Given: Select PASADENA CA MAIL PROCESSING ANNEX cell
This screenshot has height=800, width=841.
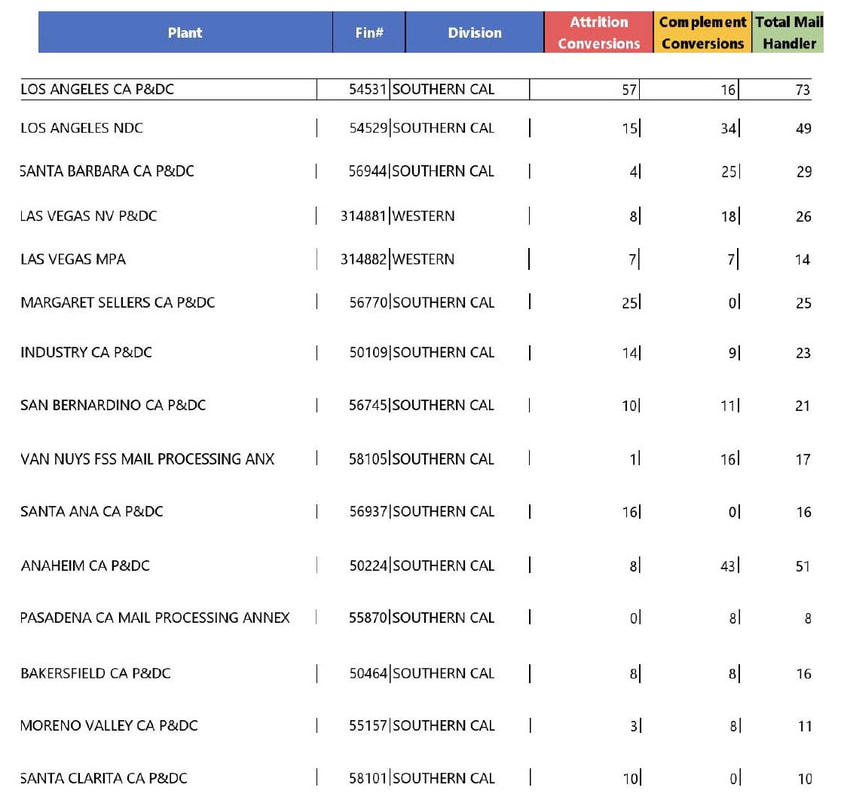Looking at the screenshot, I should (155, 618).
